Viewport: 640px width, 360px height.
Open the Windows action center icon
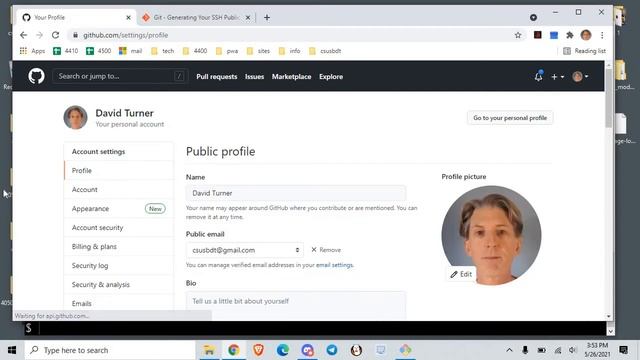[x=623, y=350]
